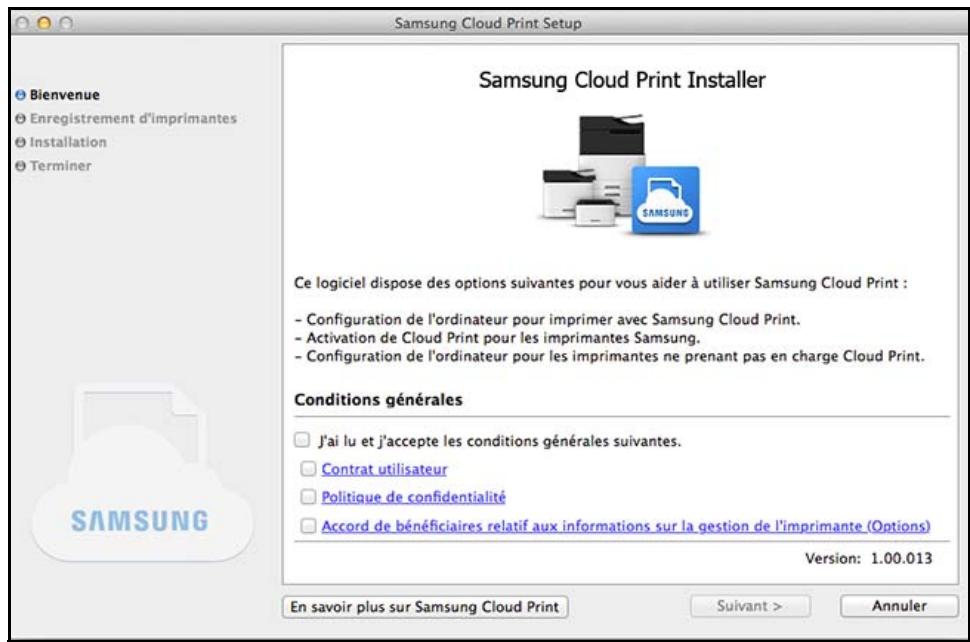Check the conditions générales acceptance checkbox
Viewport: 970px width, 642px height.
click(x=302, y=438)
